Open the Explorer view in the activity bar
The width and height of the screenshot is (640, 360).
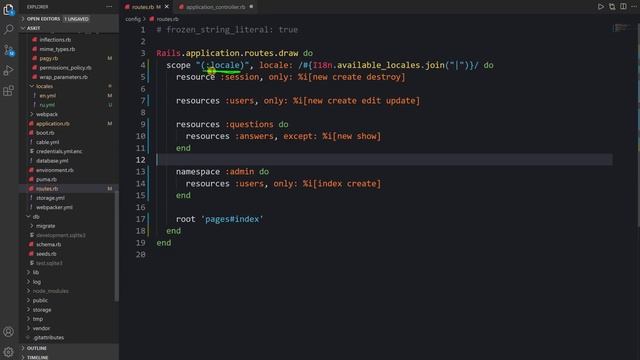[9, 9]
